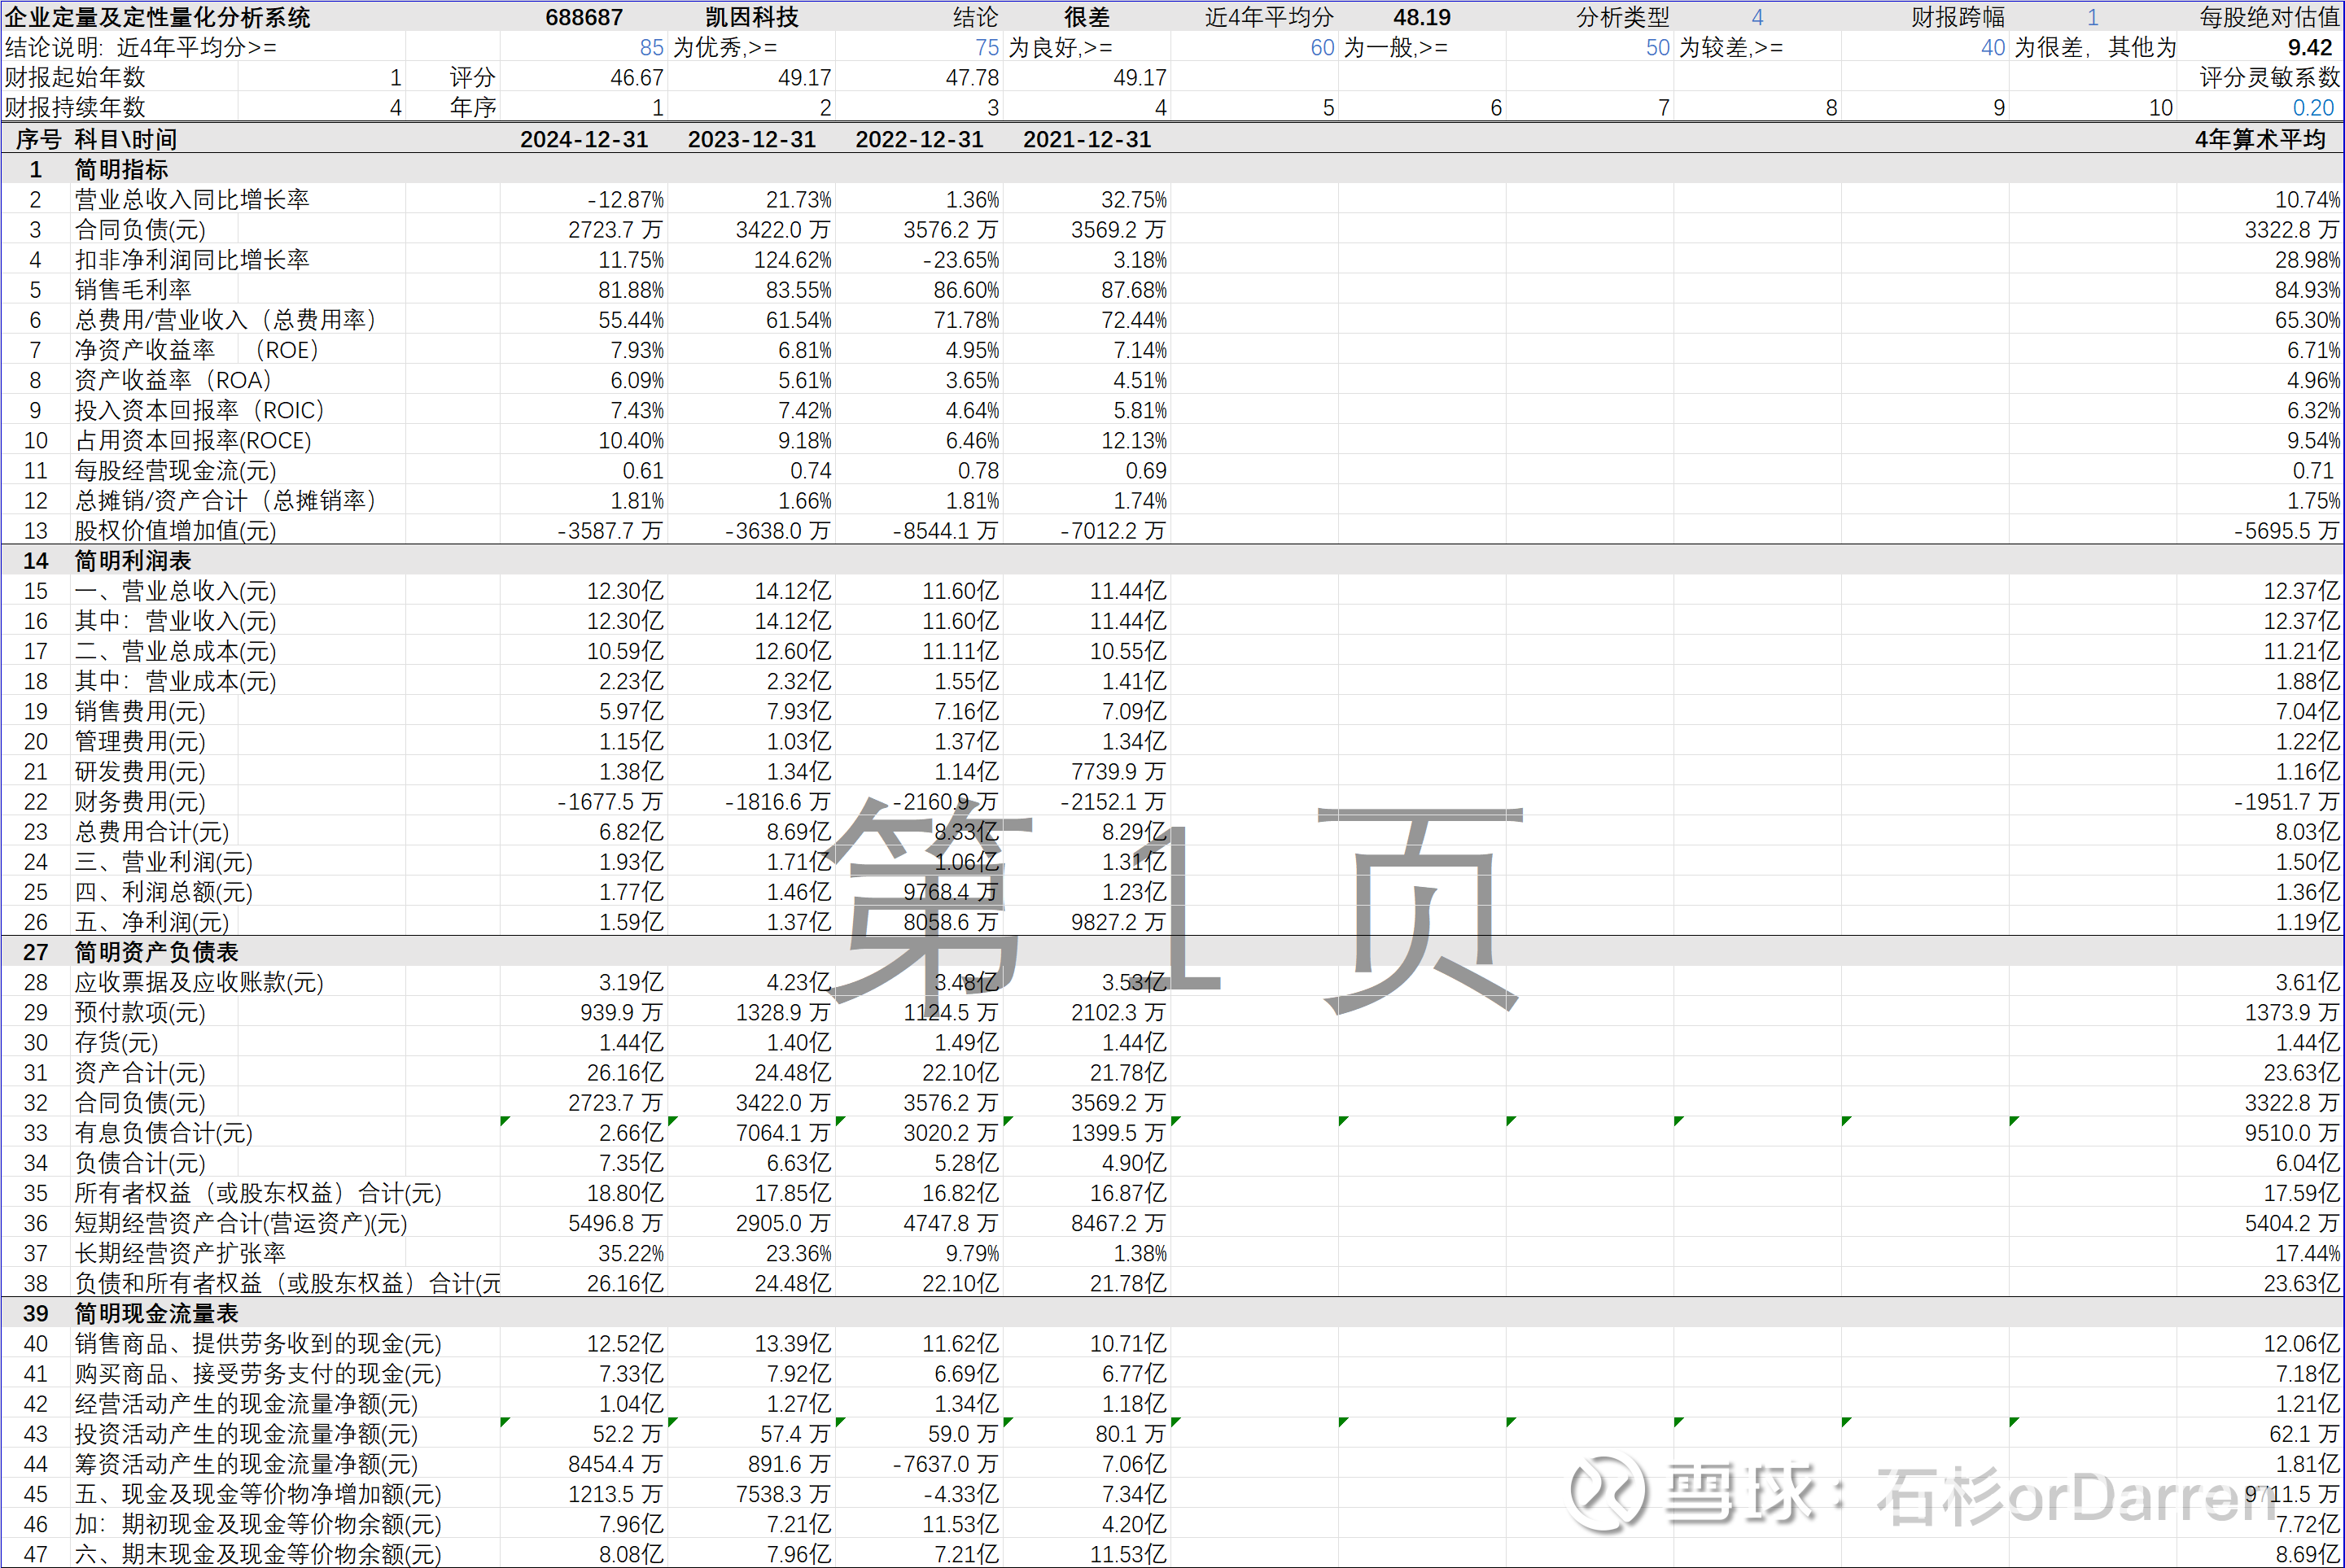Click the 2021-12-31 column header
The height and width of the screenshot is (1568, 2345).
tap(1087, 139)
